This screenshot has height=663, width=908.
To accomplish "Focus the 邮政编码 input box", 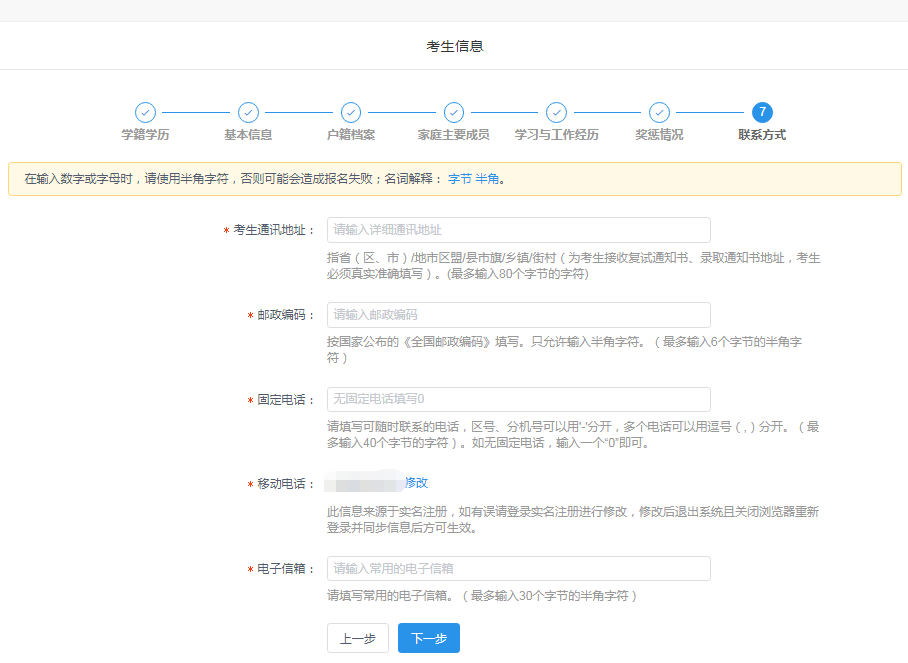I will 518,315.
